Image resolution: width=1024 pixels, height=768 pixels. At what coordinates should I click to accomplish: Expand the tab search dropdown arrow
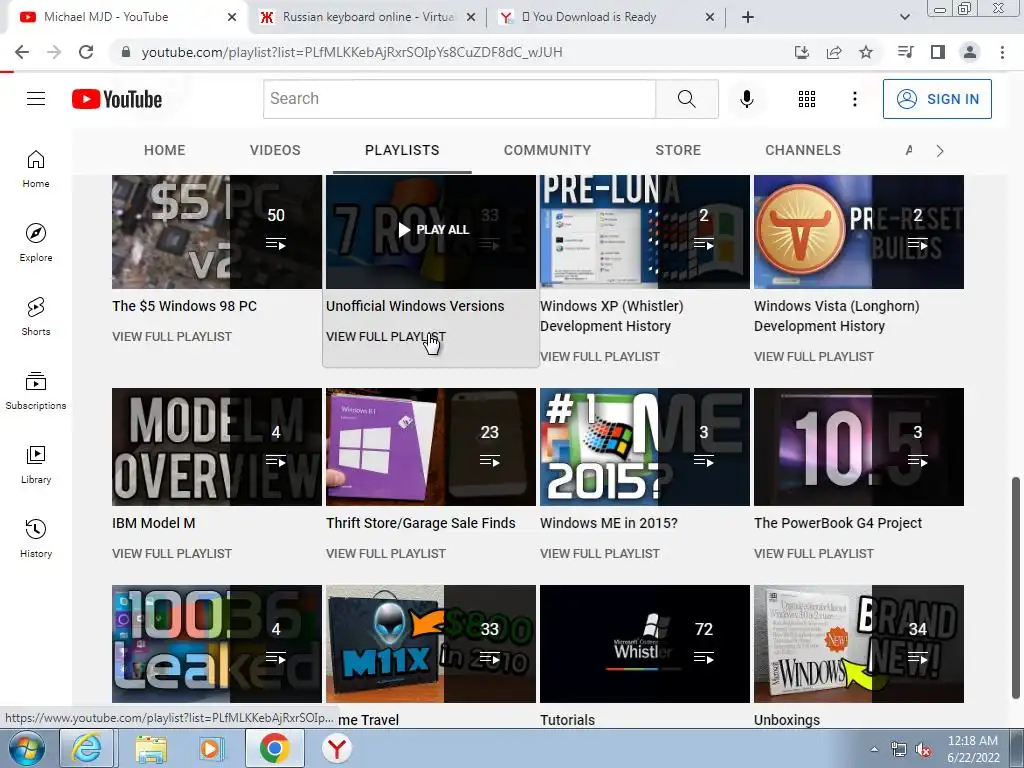[904, 17]
